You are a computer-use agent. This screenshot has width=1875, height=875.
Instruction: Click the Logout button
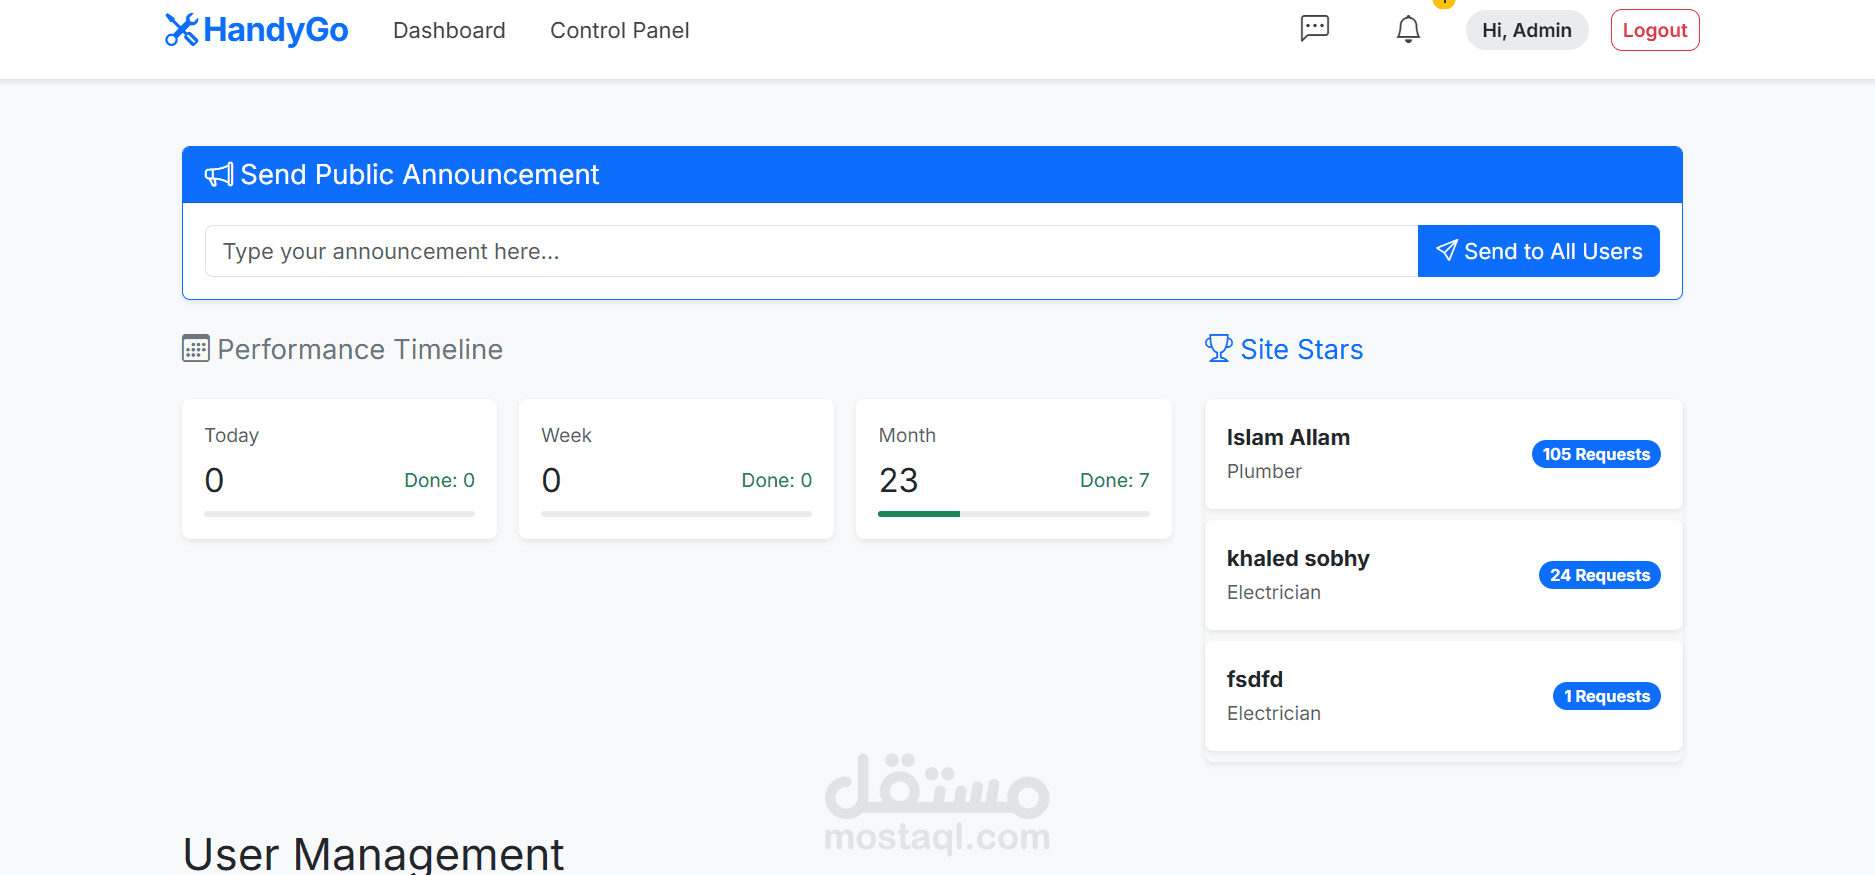point(1655,30)
